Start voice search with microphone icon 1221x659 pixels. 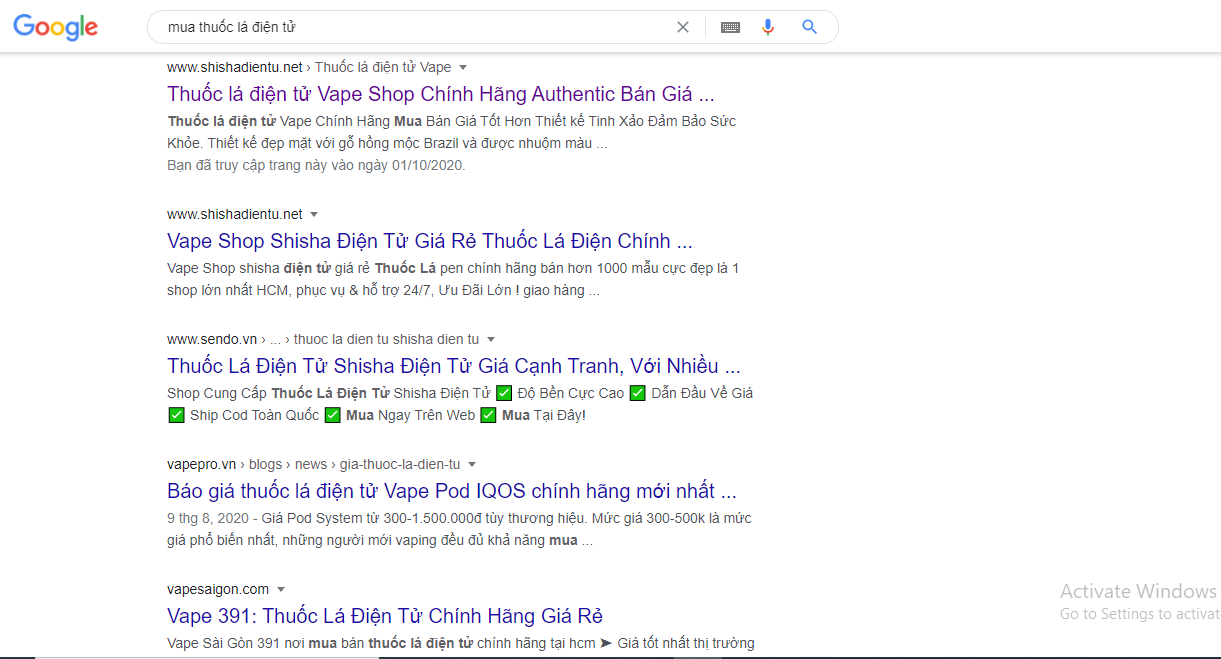coord(768,27)
